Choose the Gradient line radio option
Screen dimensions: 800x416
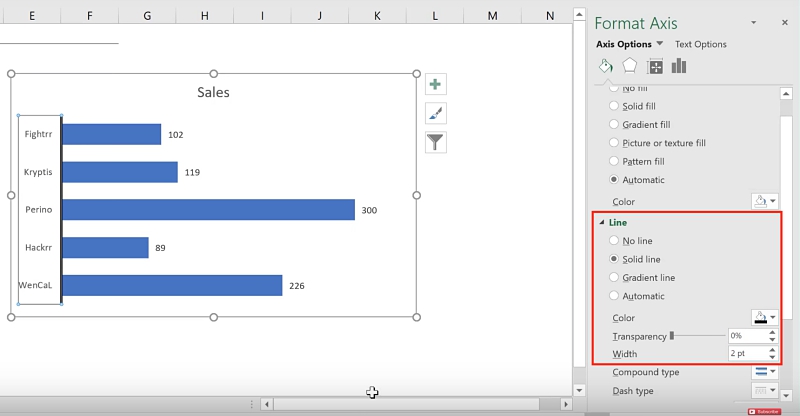point(614,277)
